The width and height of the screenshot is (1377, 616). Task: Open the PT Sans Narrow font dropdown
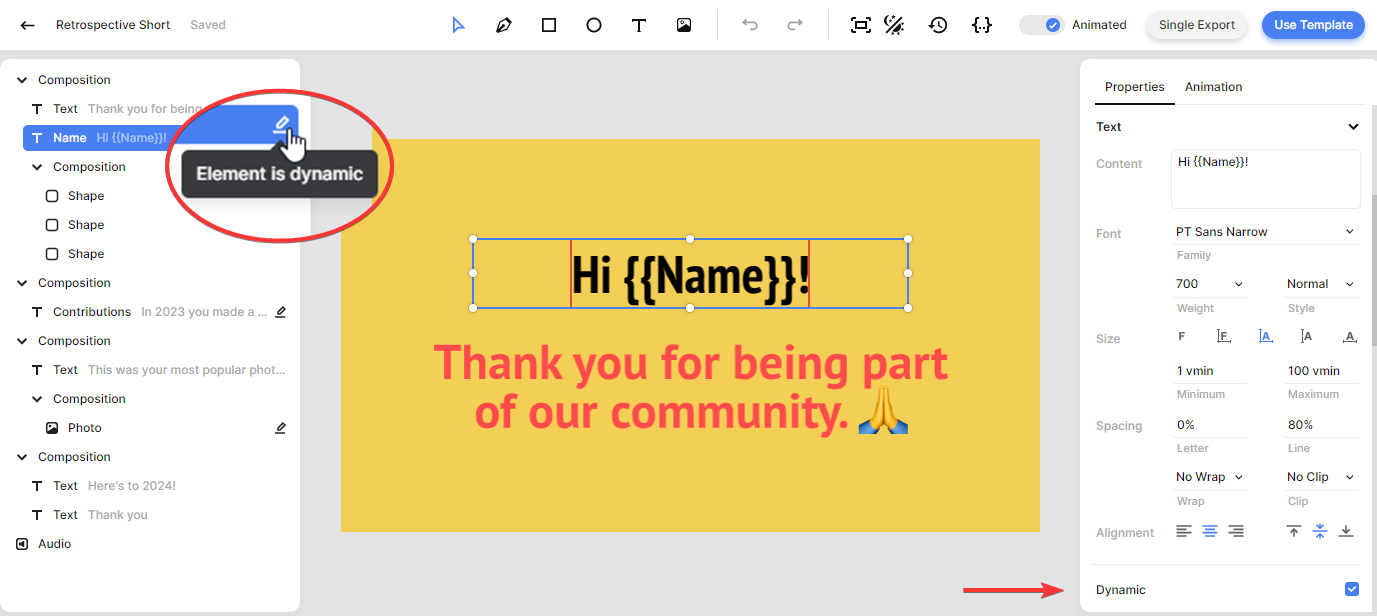1265,232
